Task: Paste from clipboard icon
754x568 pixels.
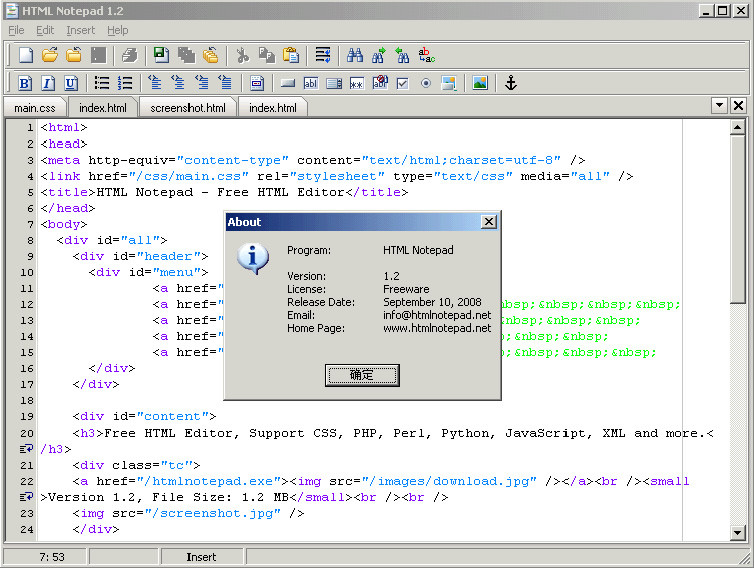Action: 290,55
